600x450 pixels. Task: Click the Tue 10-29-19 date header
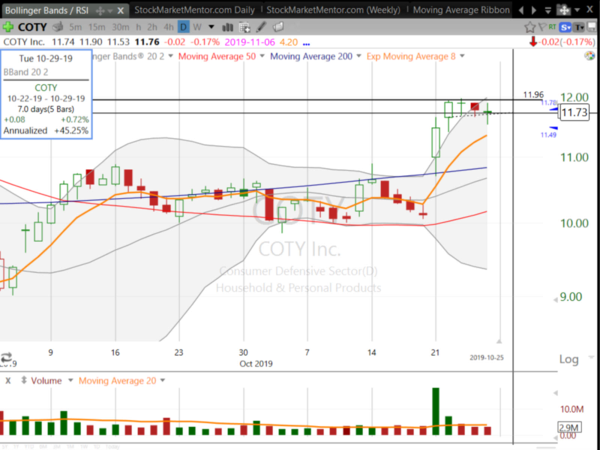click(46, 59)
